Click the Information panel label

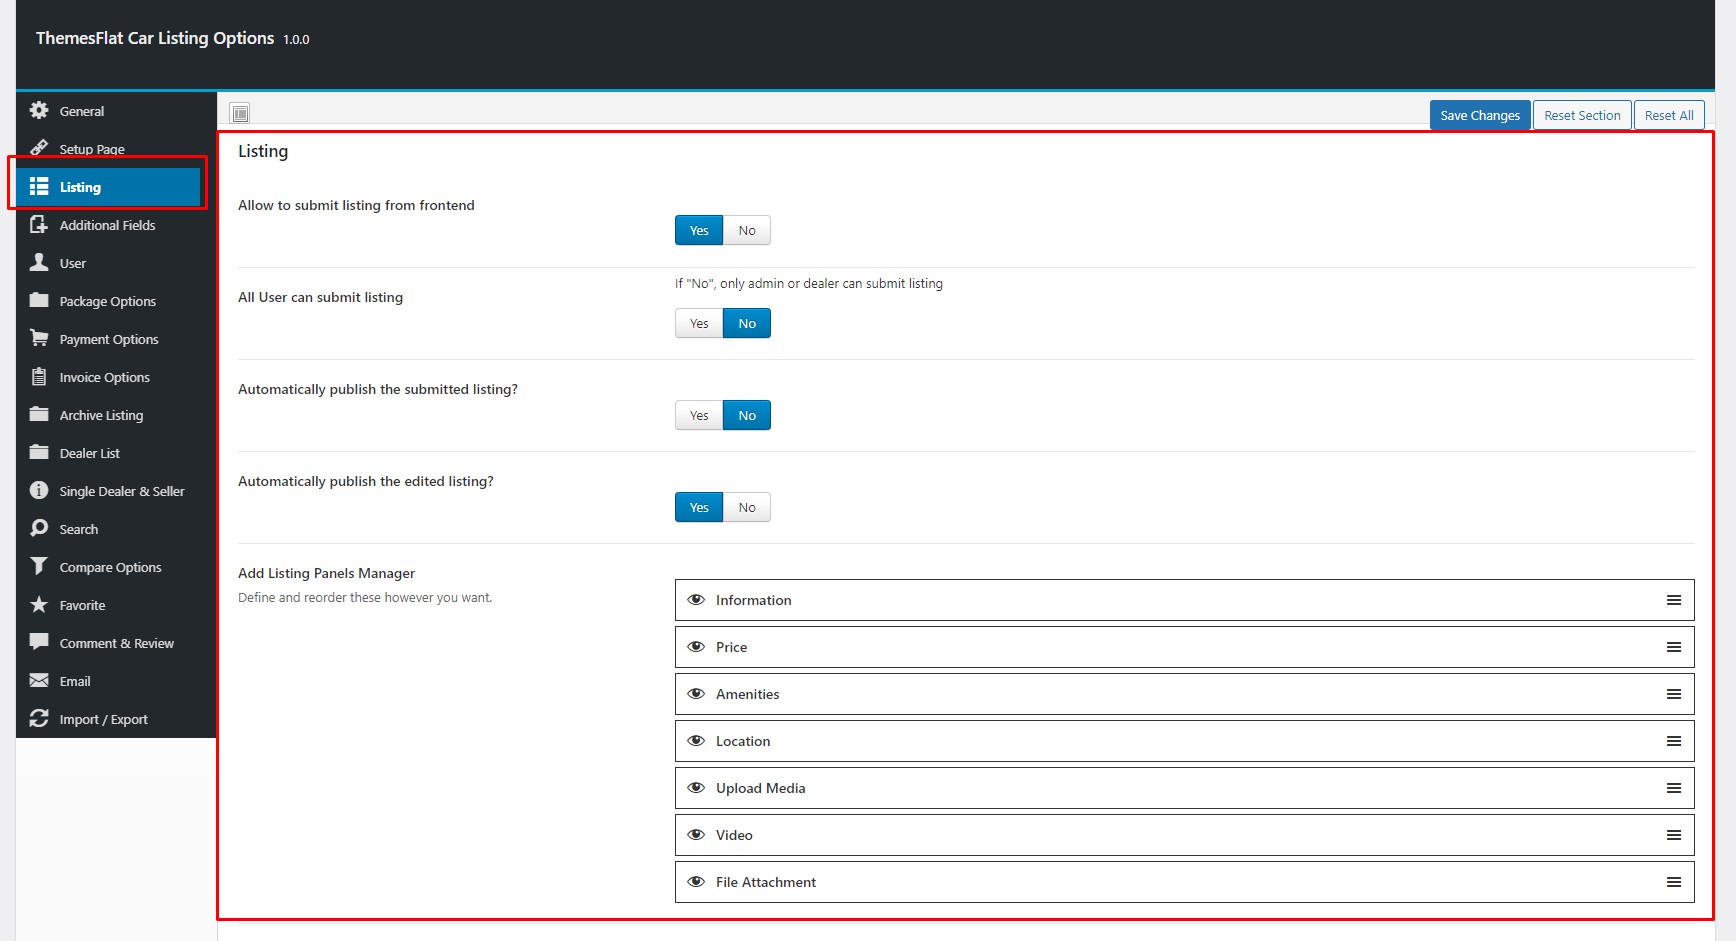coord(753,600)
